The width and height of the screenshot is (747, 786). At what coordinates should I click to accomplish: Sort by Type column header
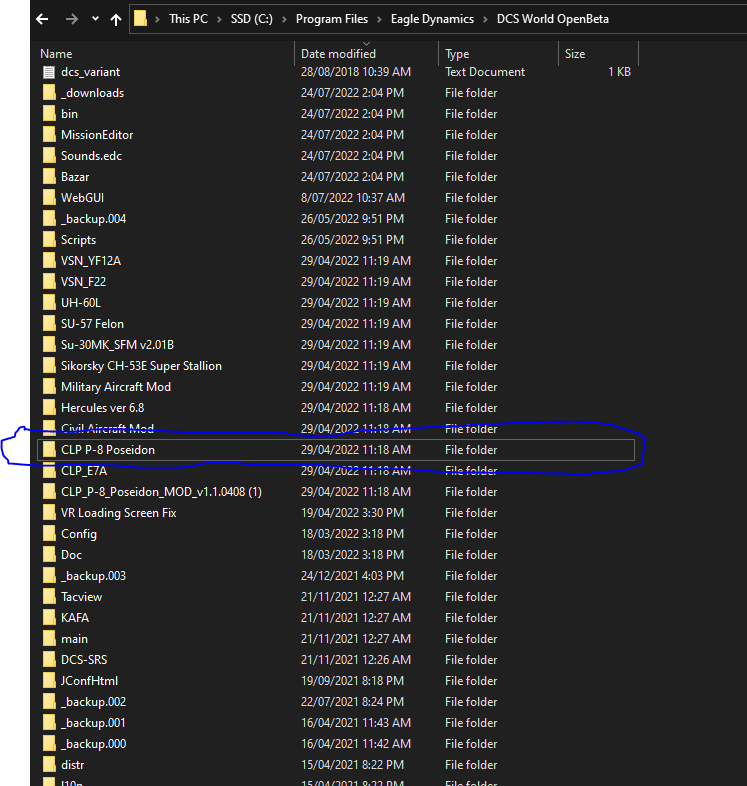tap(457, 54)
